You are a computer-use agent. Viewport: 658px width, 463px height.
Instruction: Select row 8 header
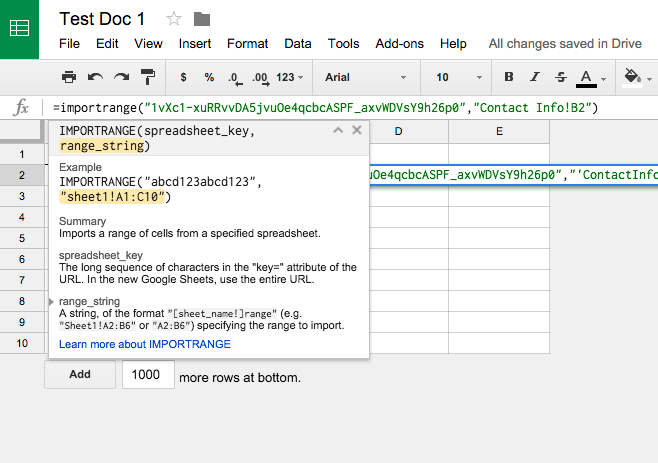tap(22, 301)
